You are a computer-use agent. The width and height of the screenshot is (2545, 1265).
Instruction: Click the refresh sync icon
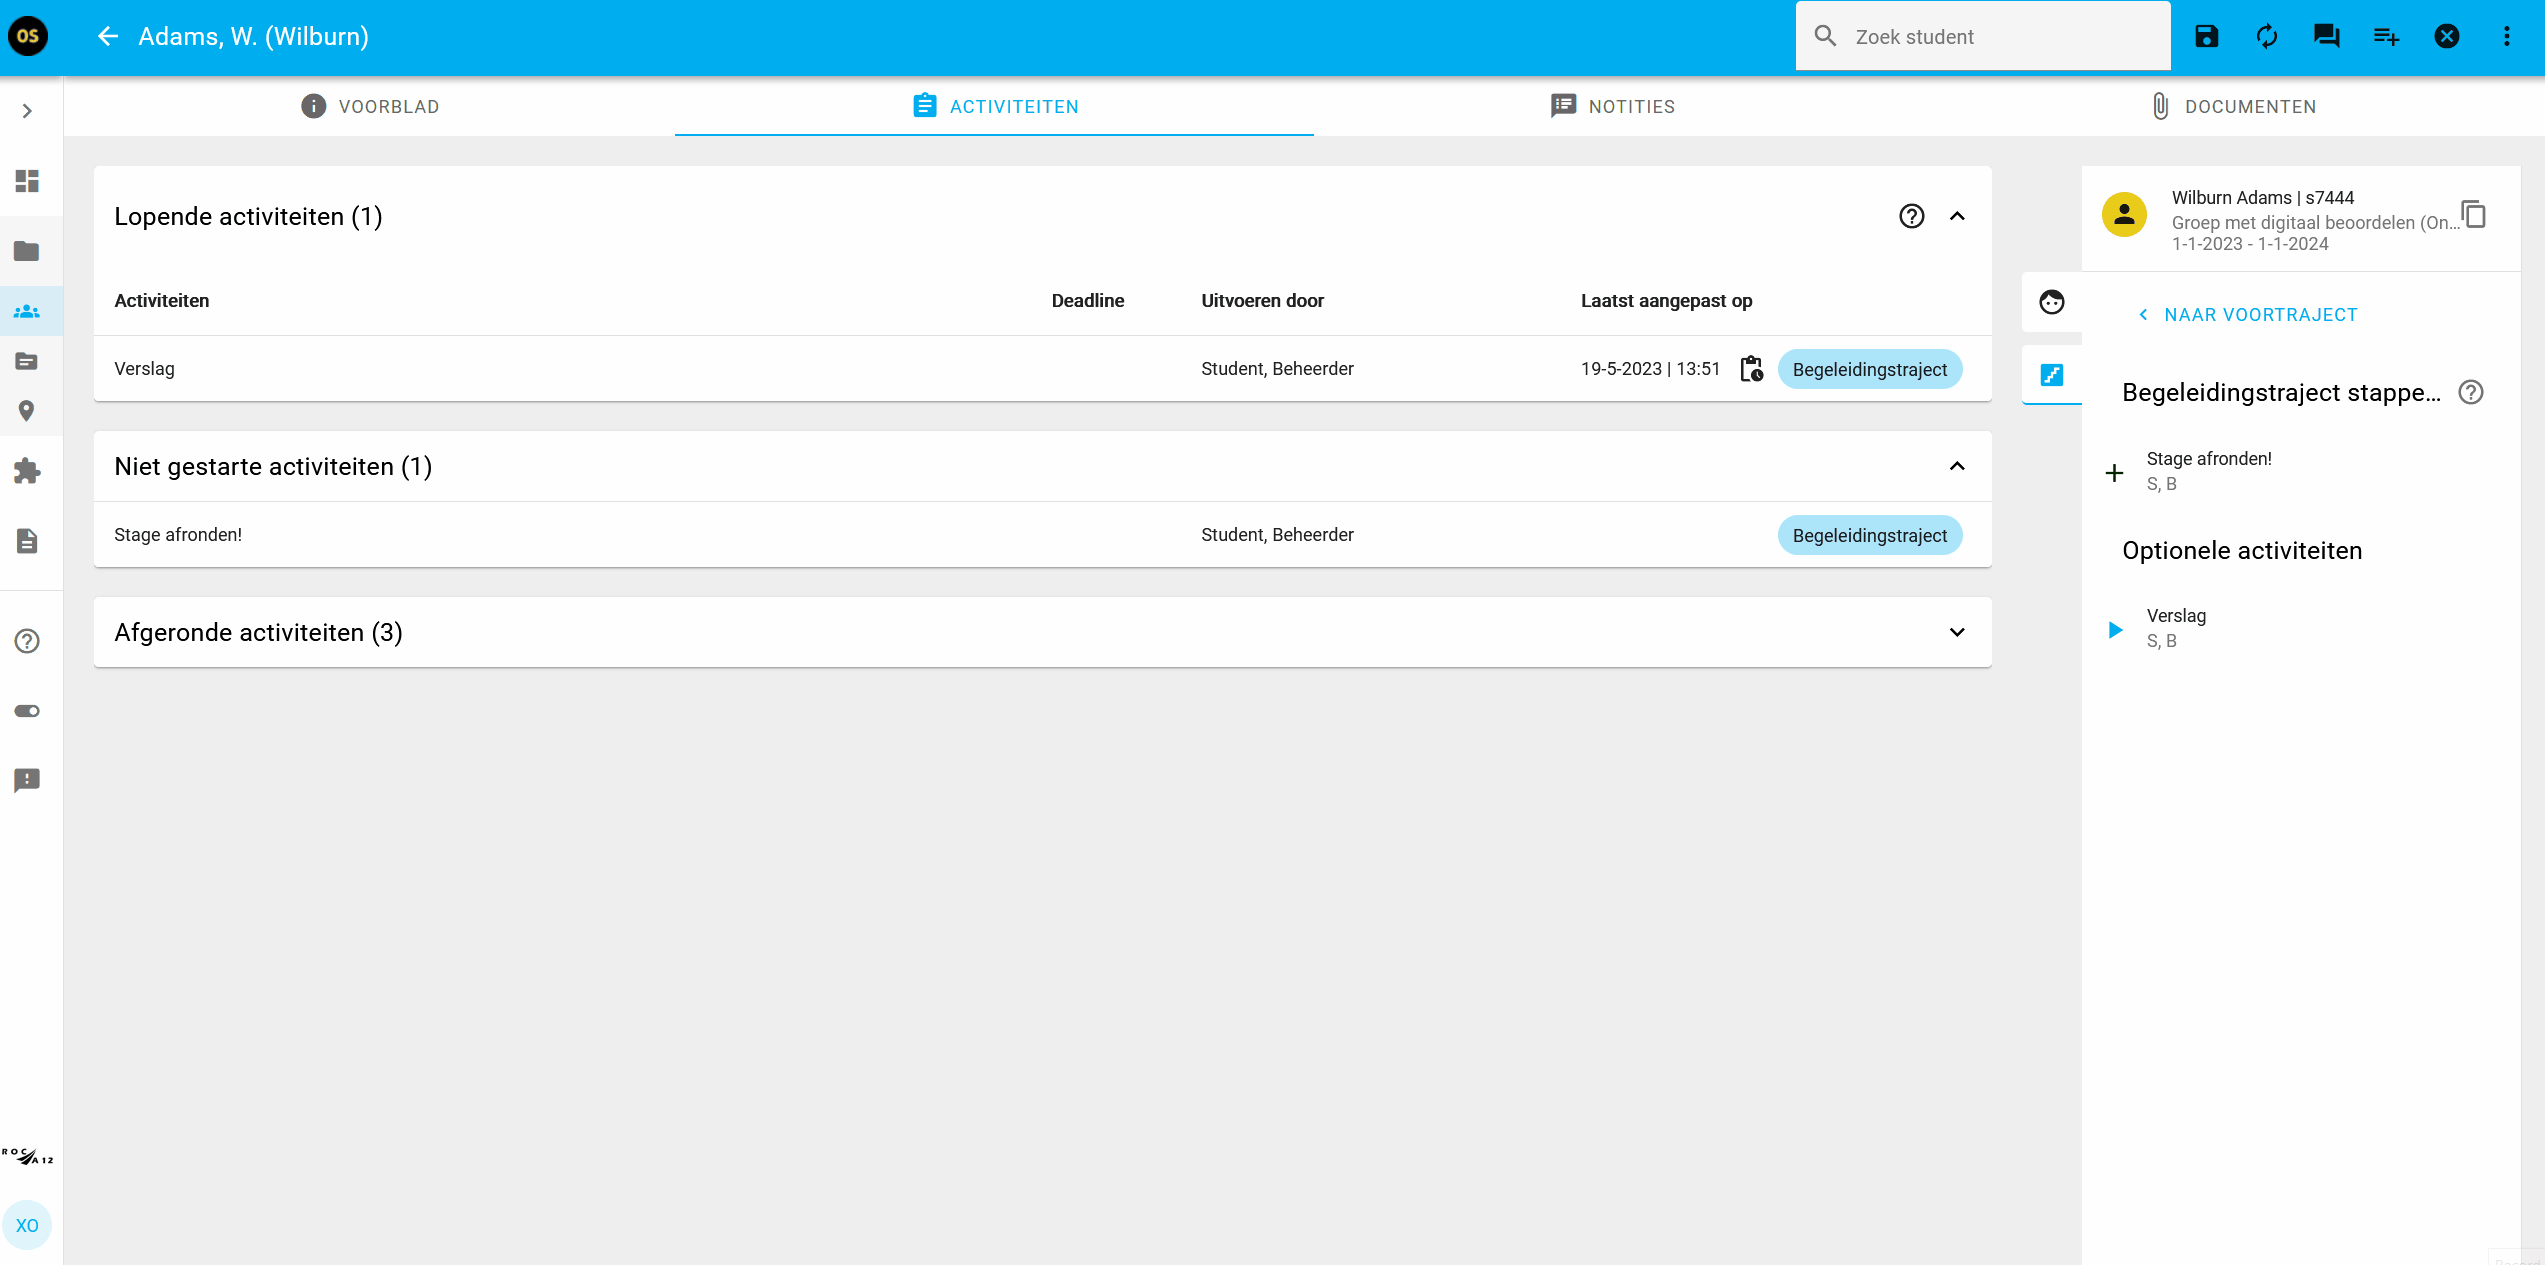point(2266,37)
